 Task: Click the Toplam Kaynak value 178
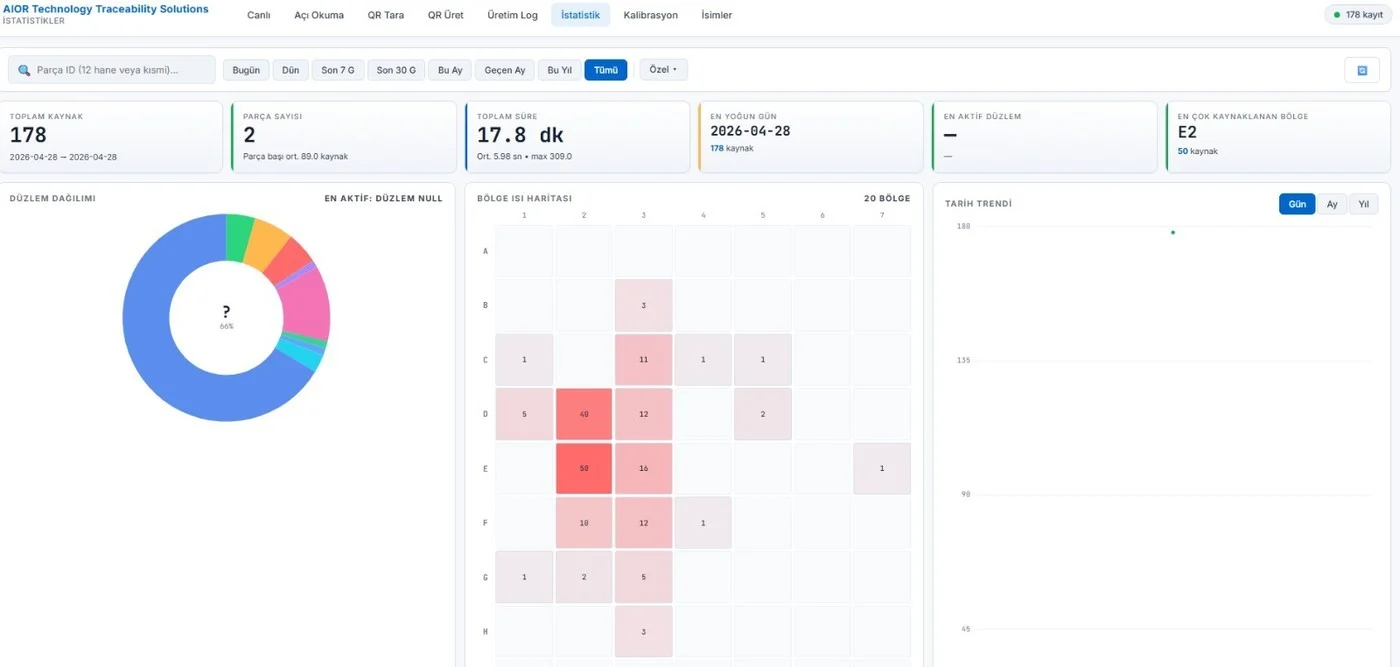[28, 135]
